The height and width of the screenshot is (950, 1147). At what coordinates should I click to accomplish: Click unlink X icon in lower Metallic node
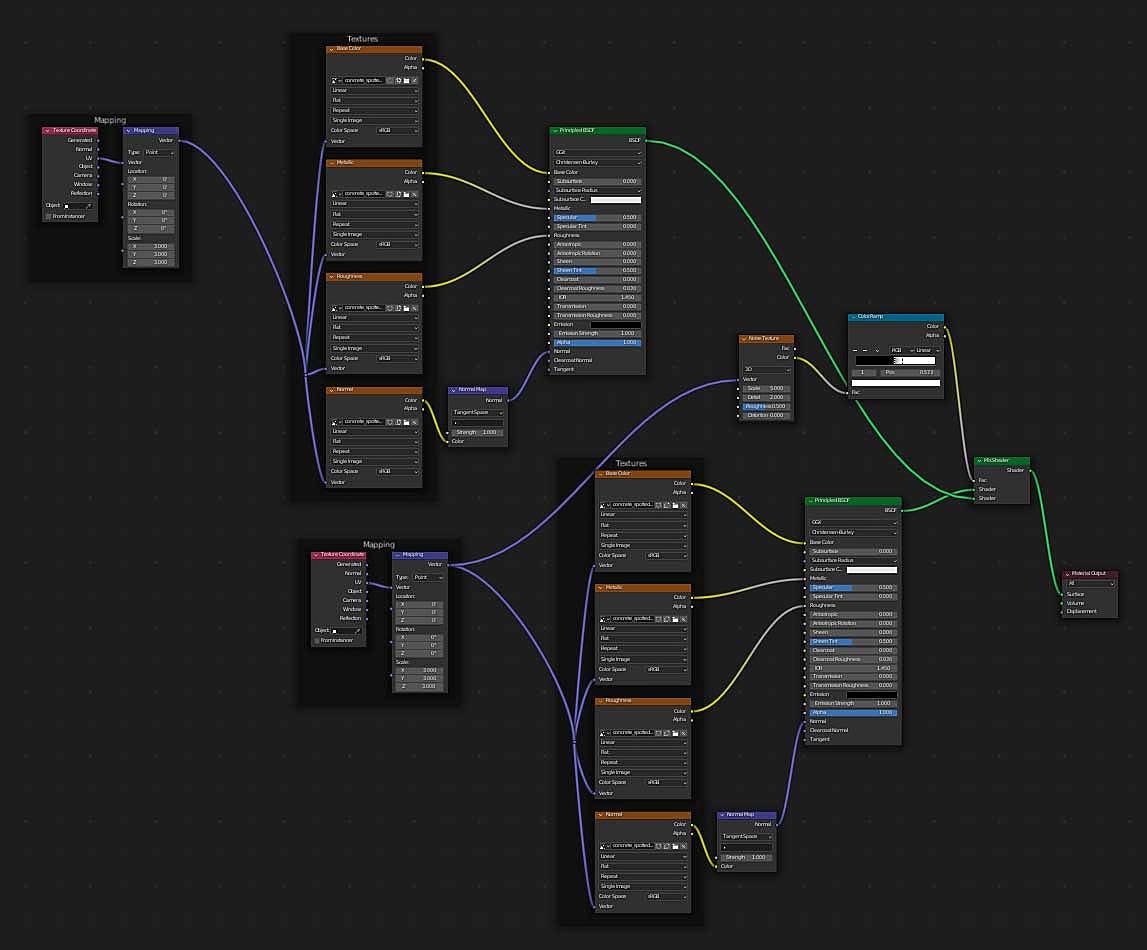coord(684,619)
